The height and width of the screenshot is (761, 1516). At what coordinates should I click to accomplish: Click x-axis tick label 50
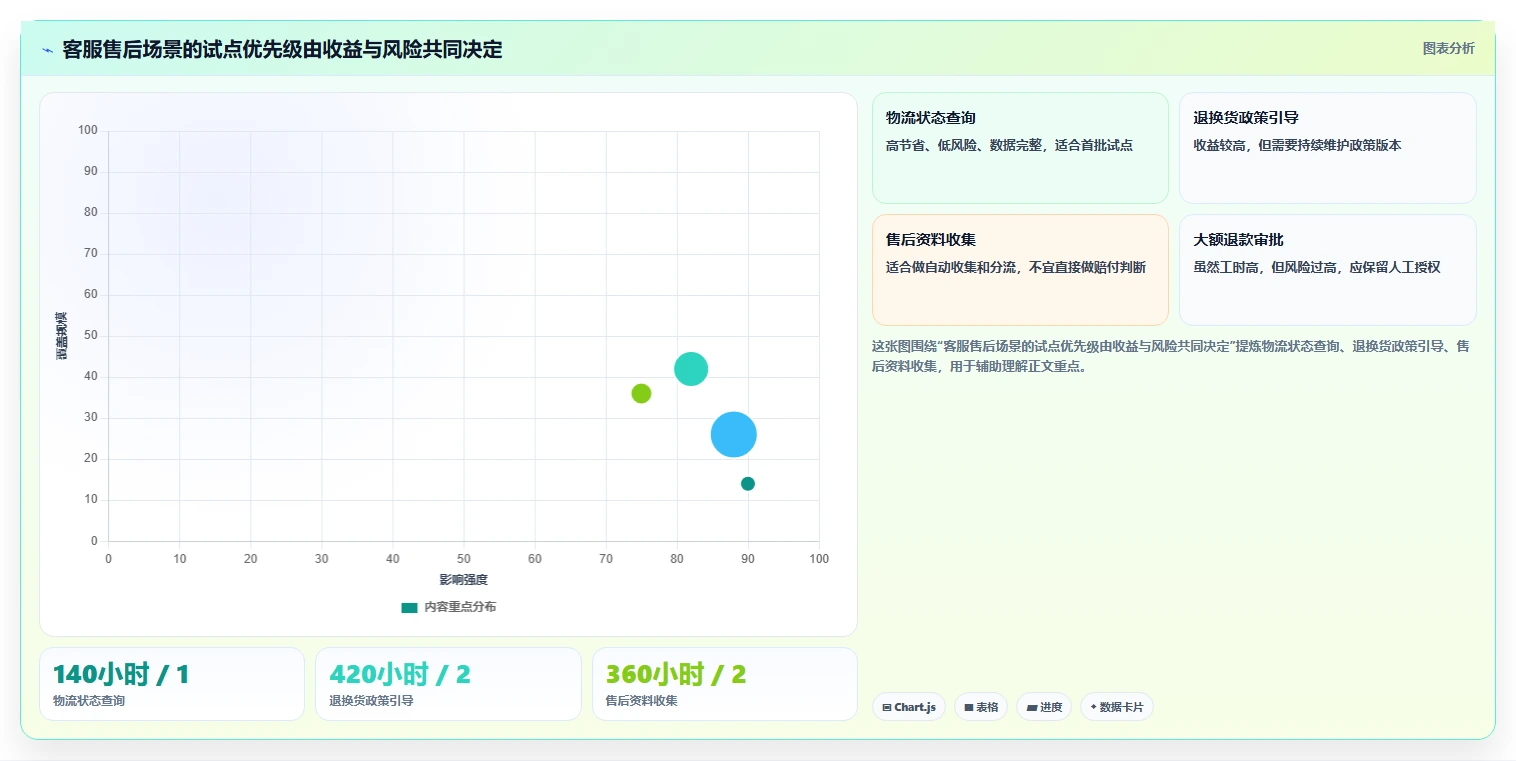coord(463,559)
